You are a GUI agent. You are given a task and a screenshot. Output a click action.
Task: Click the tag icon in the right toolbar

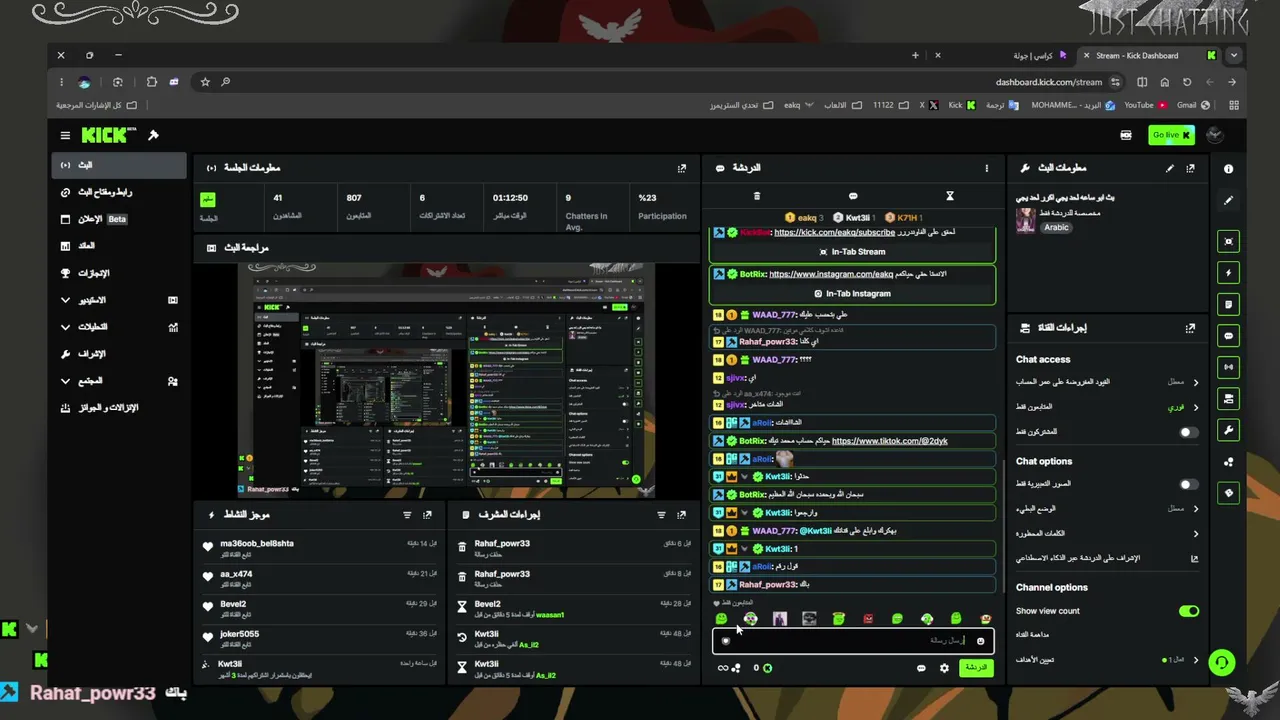[x=1229, y=493]
